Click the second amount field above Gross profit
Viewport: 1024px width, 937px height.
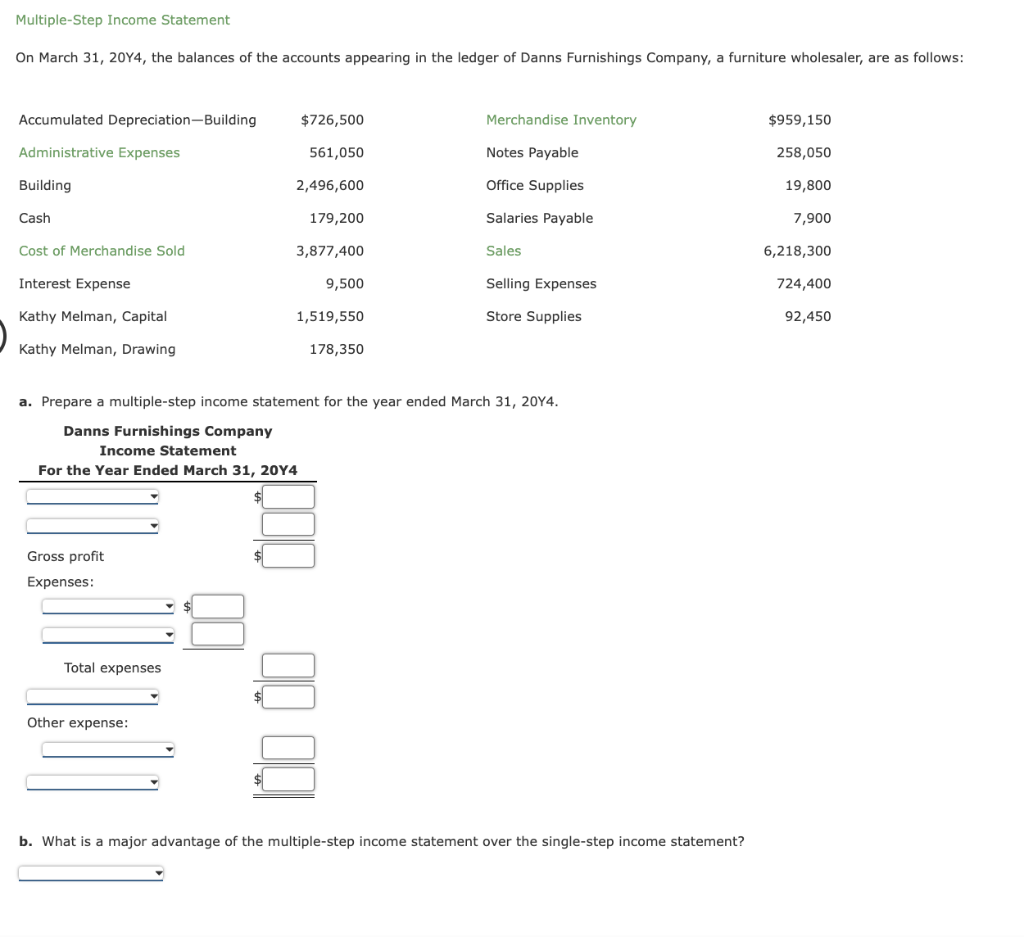(x=288, y=524)
